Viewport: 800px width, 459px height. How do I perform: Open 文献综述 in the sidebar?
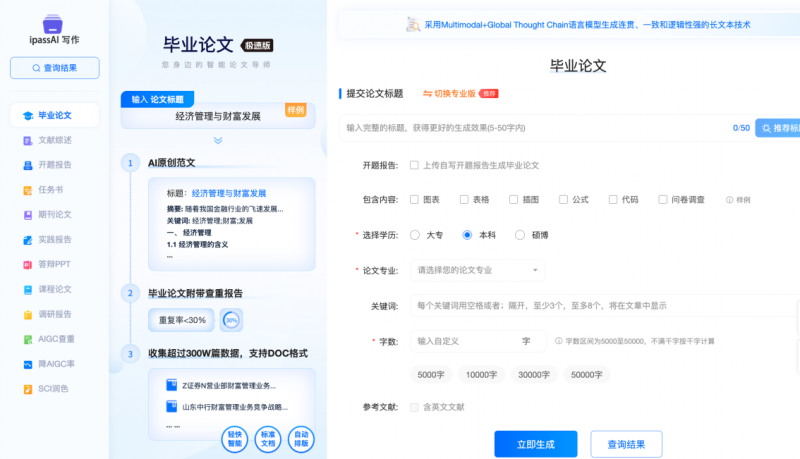(55, 140)
